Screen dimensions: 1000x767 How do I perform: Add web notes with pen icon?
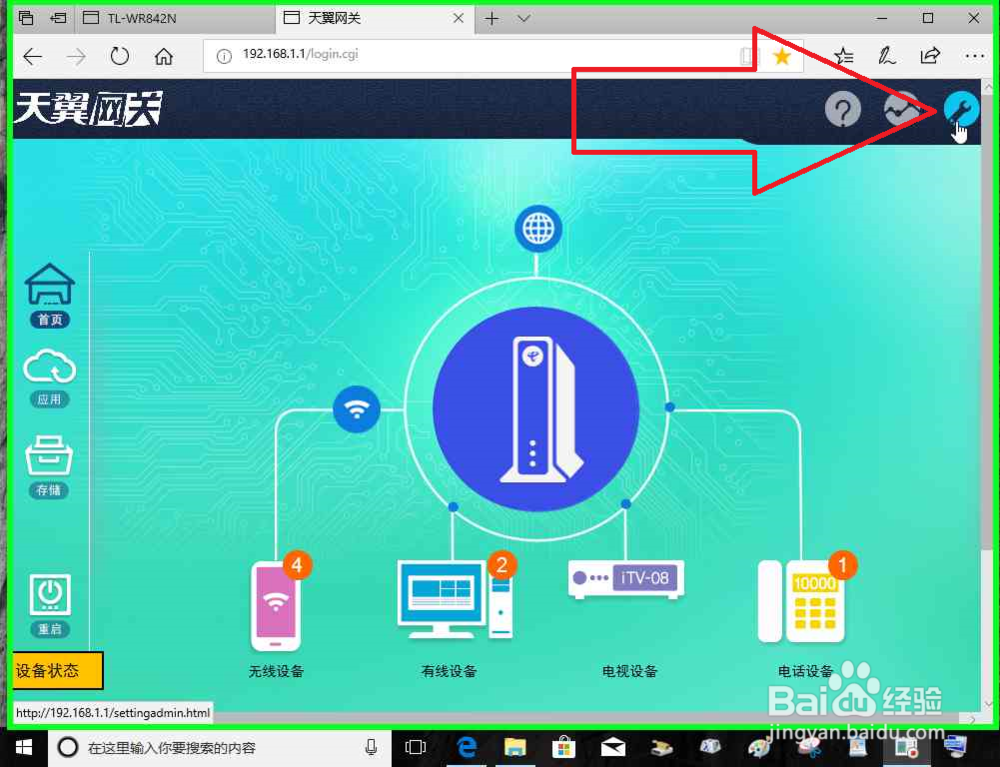coord(886,56)
